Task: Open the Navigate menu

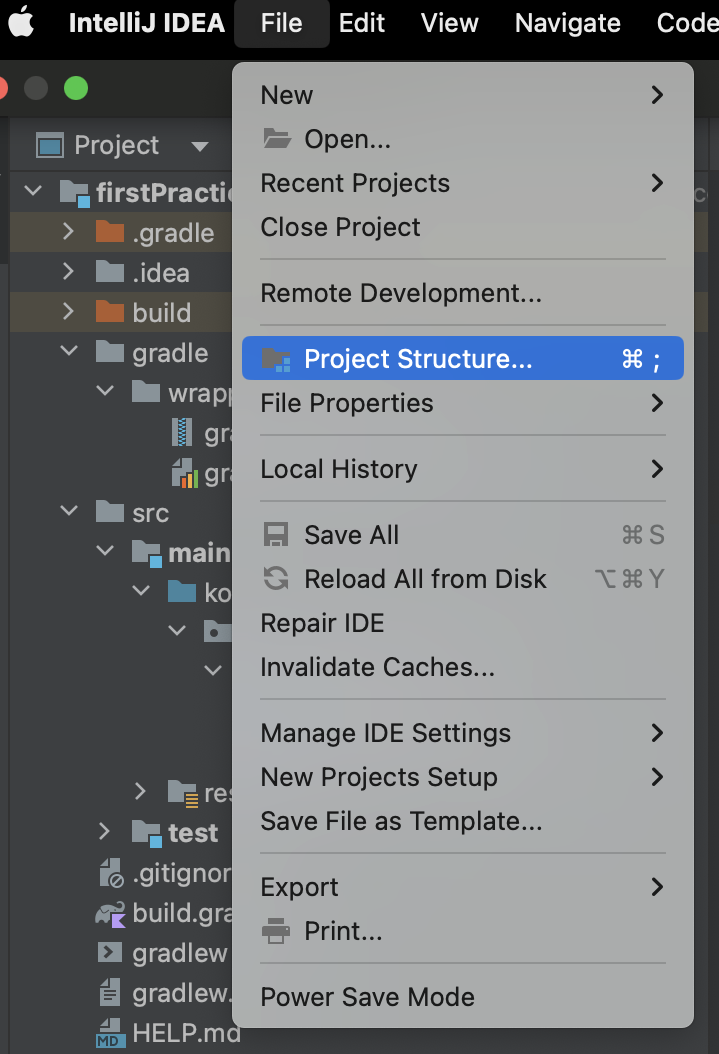Action: 568,23
